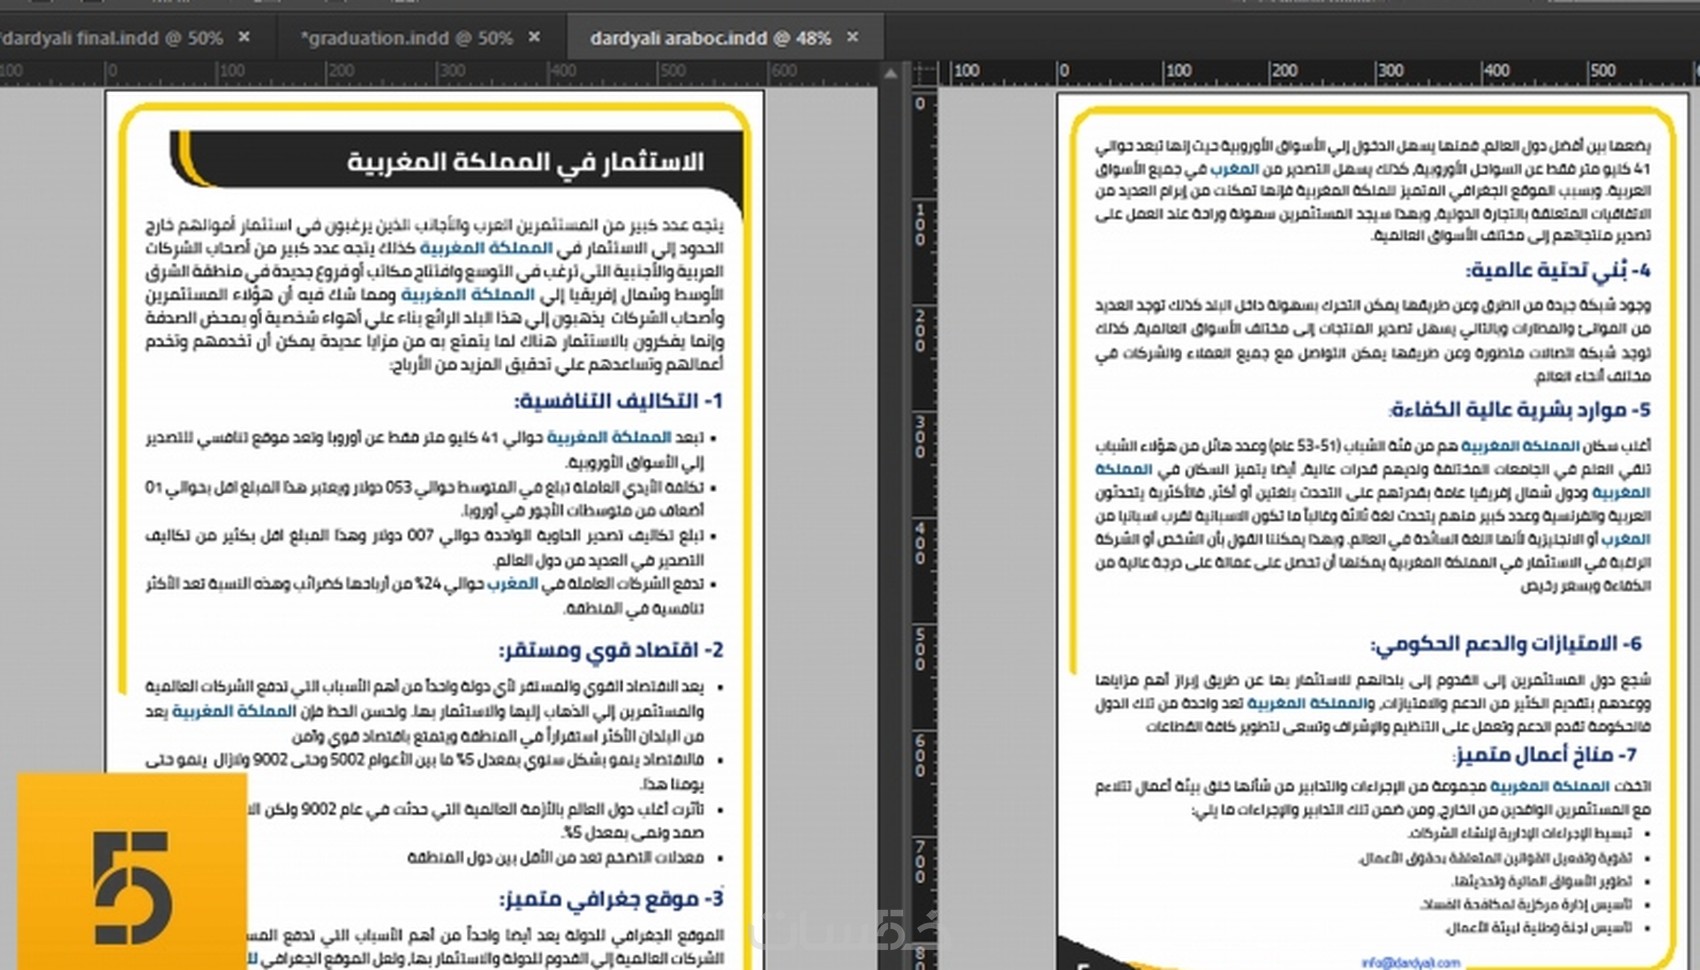Click the scroll-up arrow of the left document window
1700x970 pixels.
[x=891, y=73]
